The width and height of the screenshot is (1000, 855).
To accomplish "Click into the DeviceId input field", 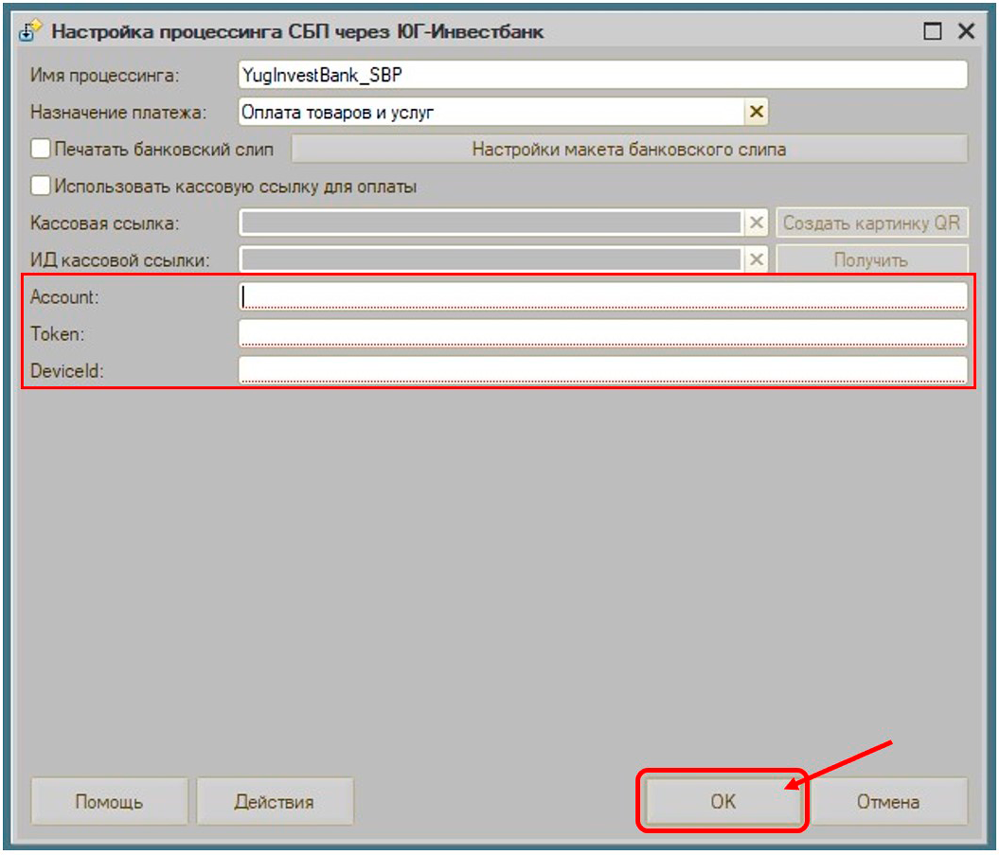I will point(603,370).
